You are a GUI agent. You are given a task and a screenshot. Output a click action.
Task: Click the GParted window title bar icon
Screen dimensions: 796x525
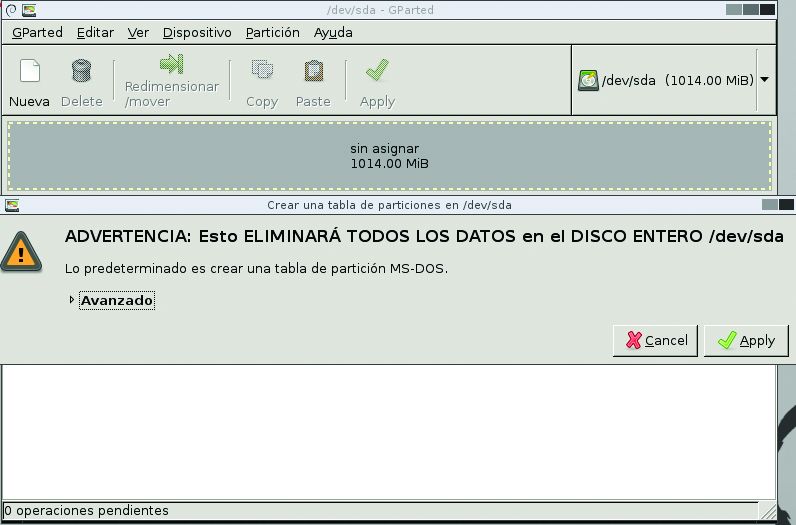coord(29,10)
